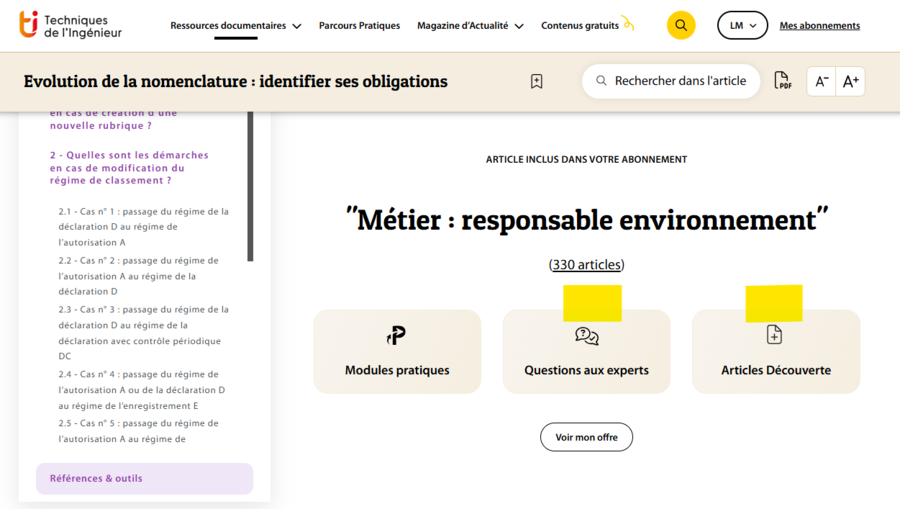Download the article as PDF

pyautogui.click(x=782, y=81)
